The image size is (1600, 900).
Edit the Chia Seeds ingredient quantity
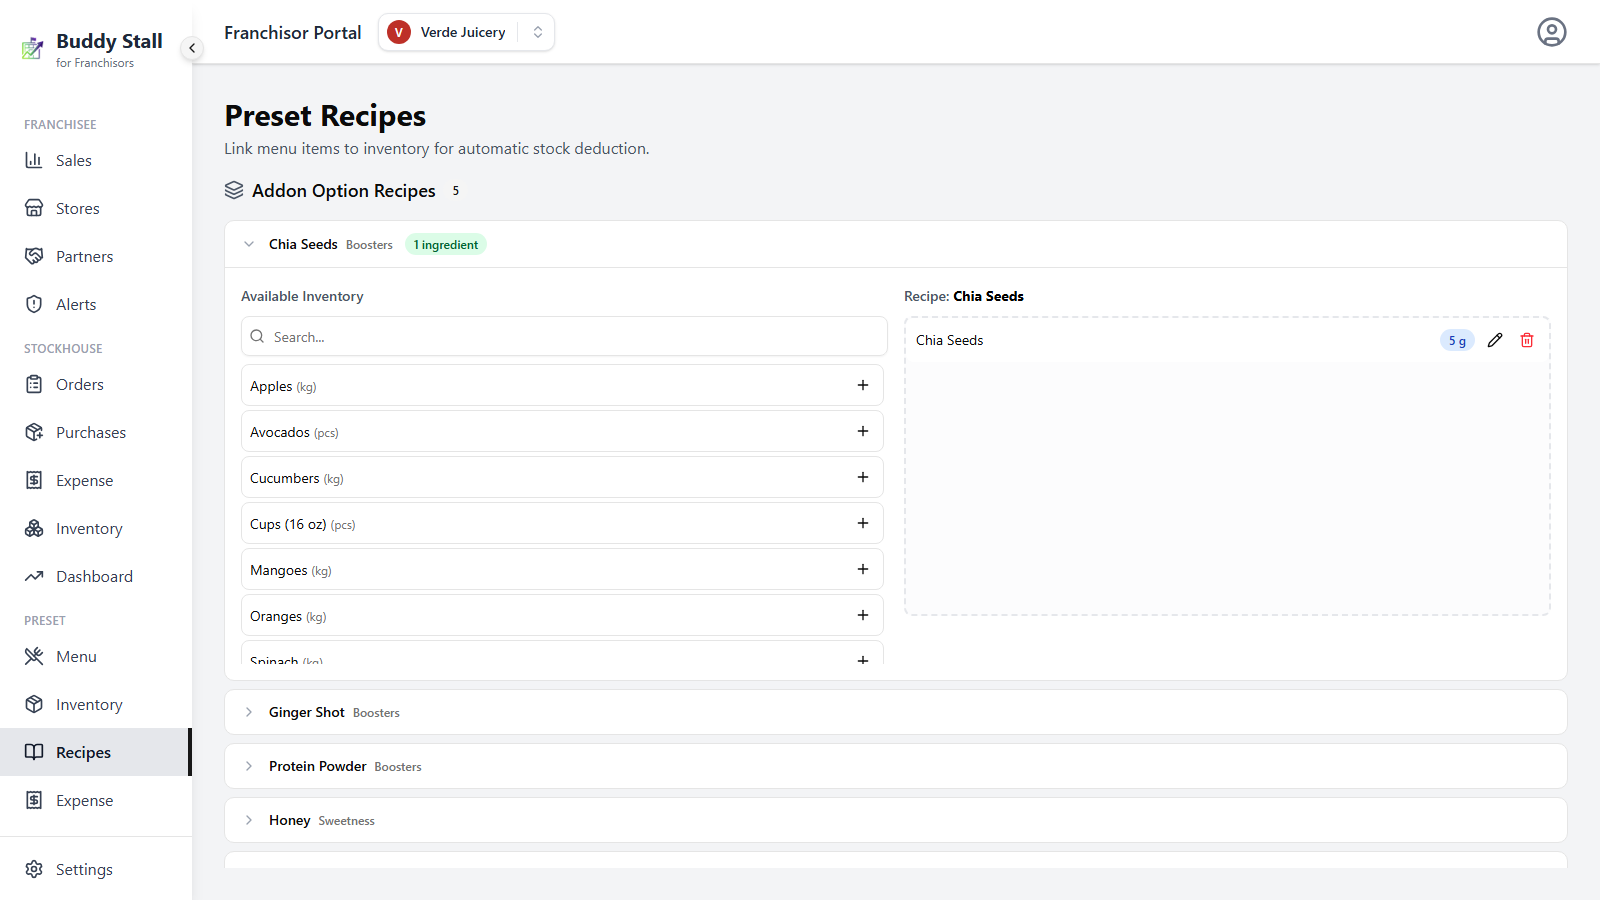pyautogui.click(x=1495, y=340)
